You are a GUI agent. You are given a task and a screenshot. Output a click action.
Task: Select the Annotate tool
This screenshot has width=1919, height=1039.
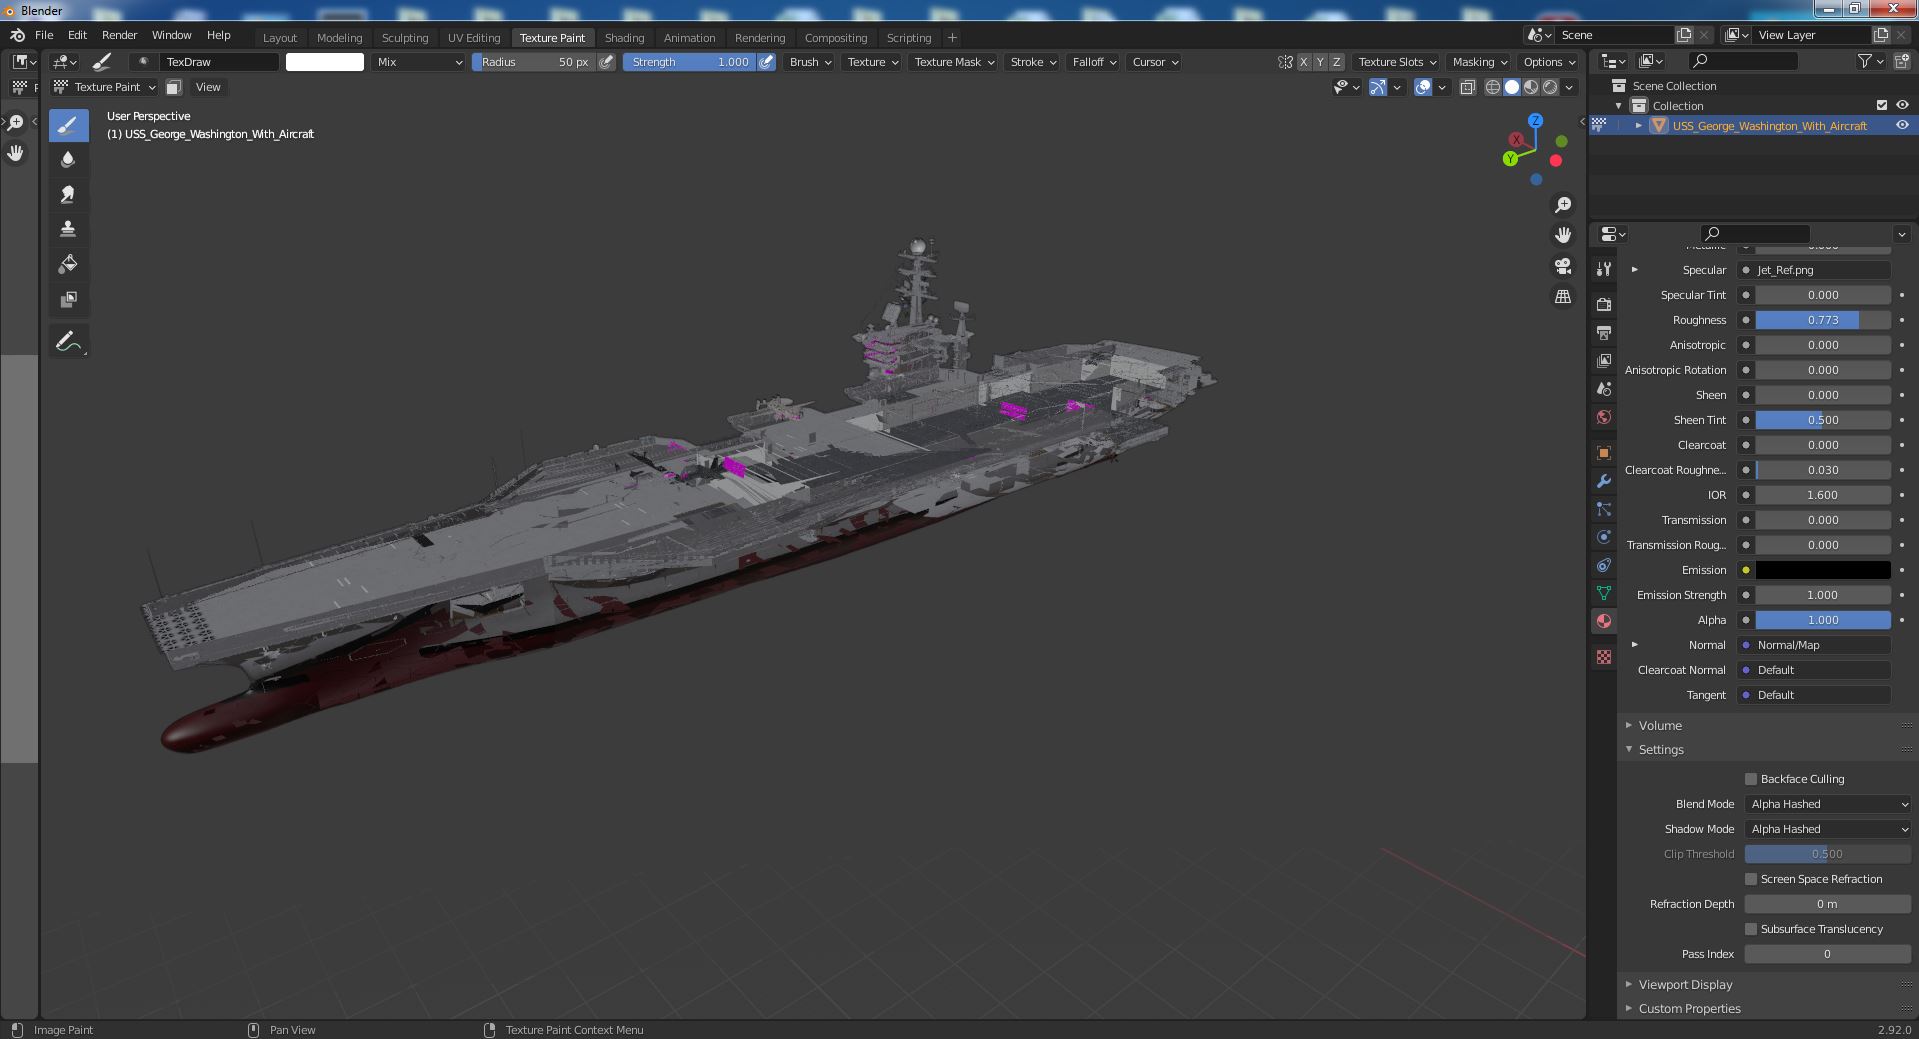click(68, 341)
